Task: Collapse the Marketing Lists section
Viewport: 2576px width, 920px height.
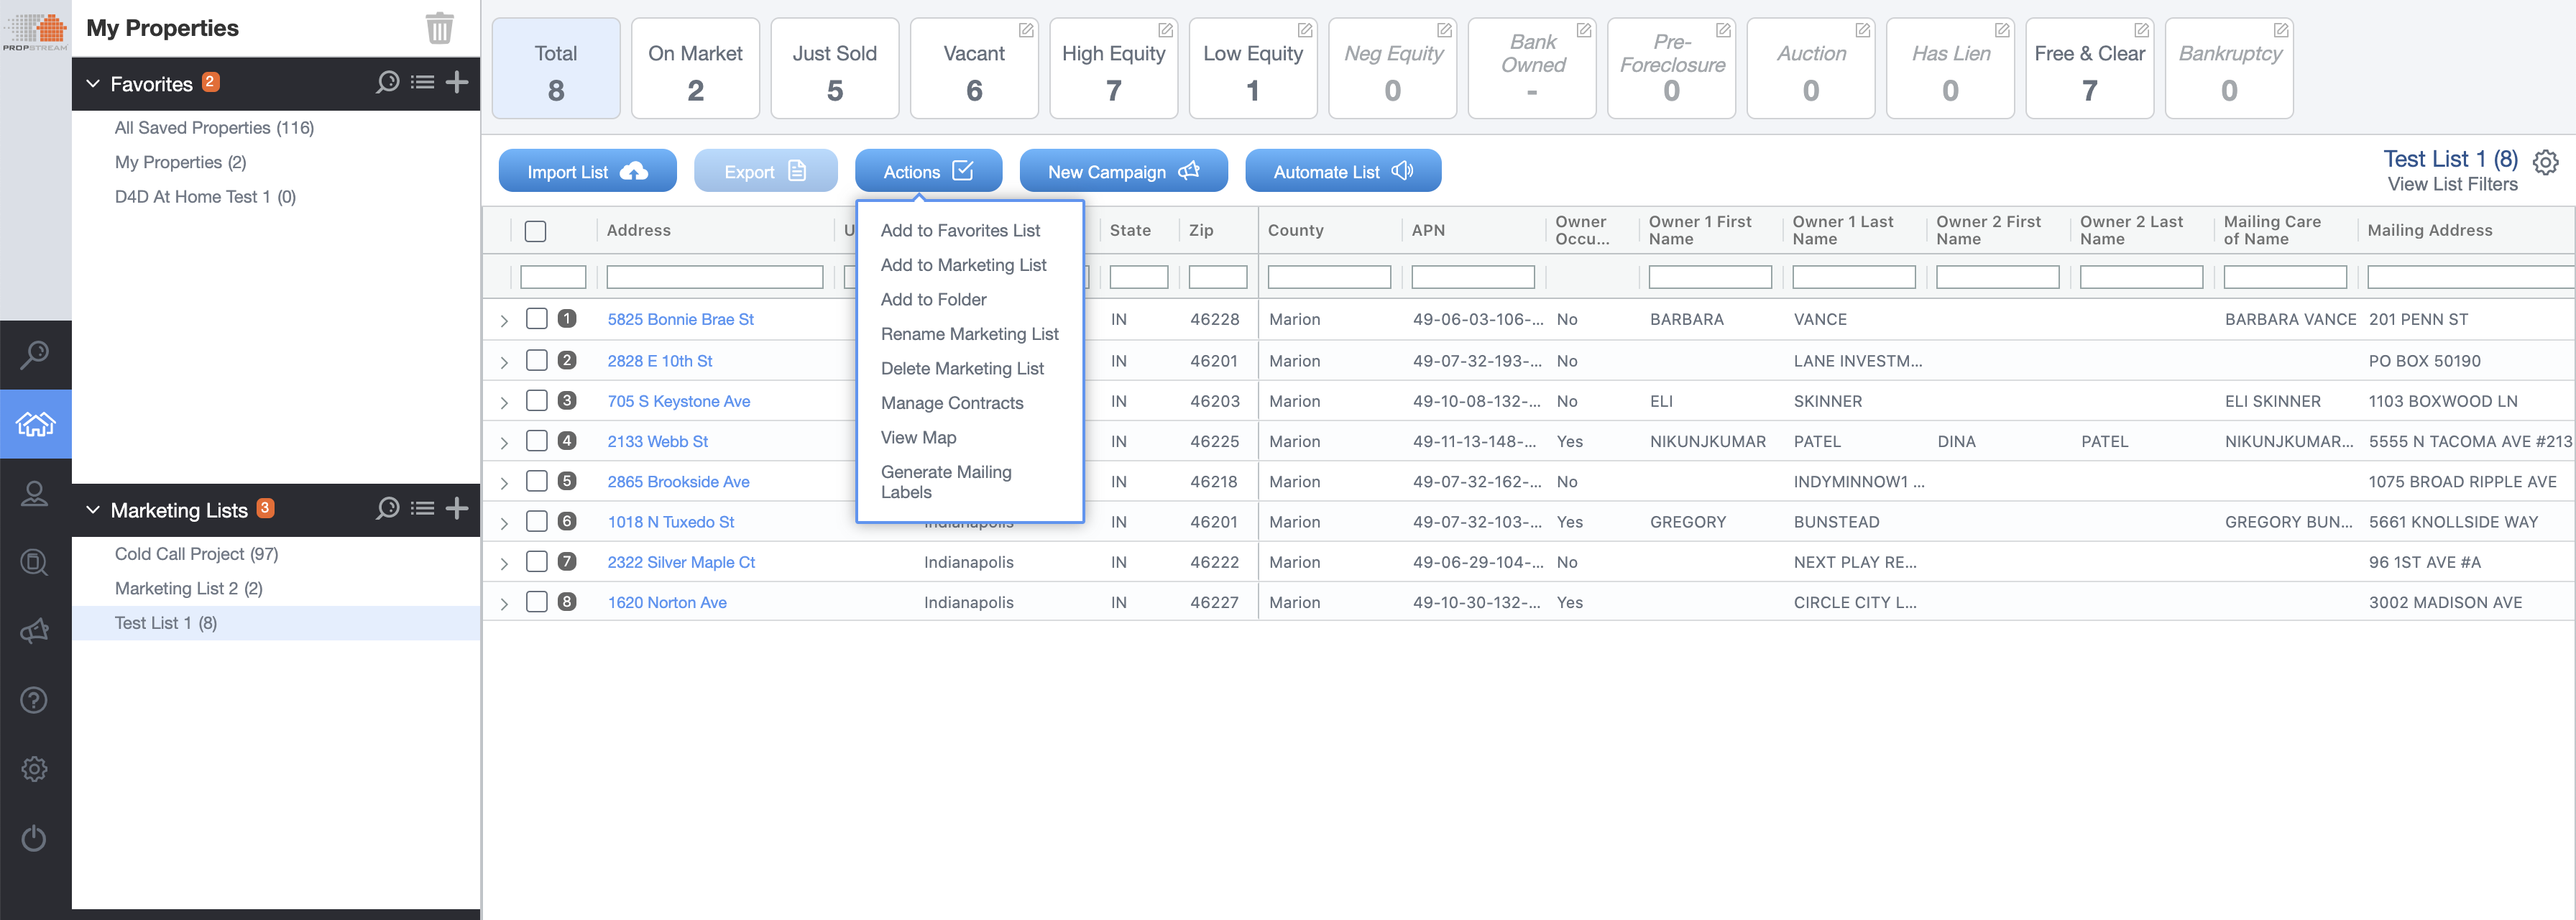Action: click(x=93, y=509)
